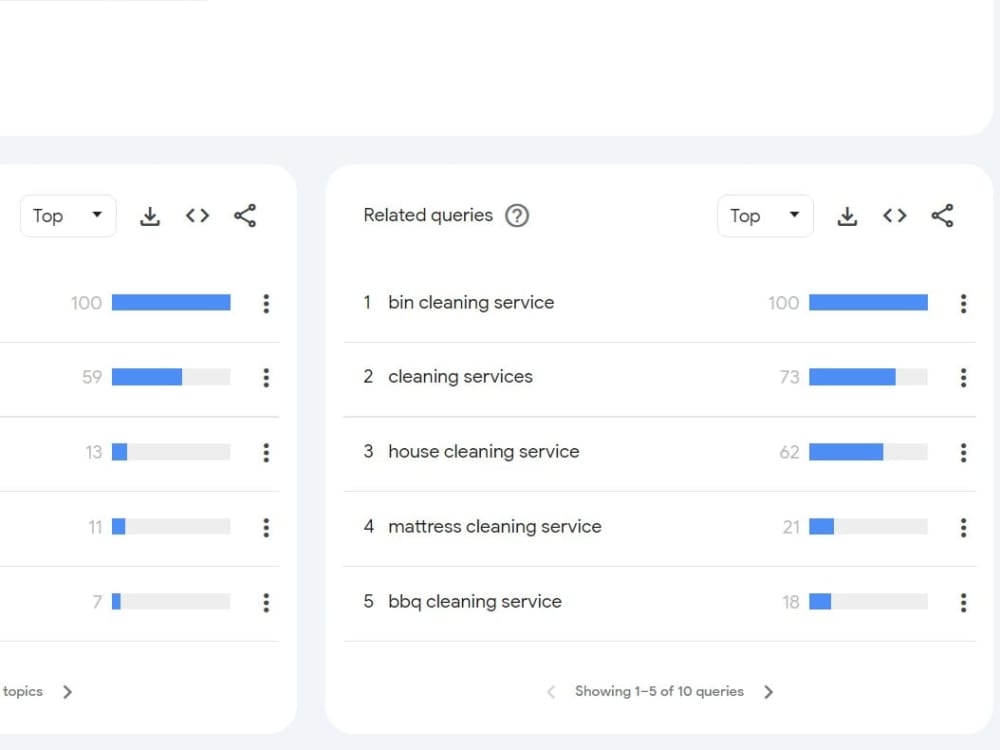Click the bin cleaning service 100 bar
The image size is (1000, 750).
[x=868, y=302]
